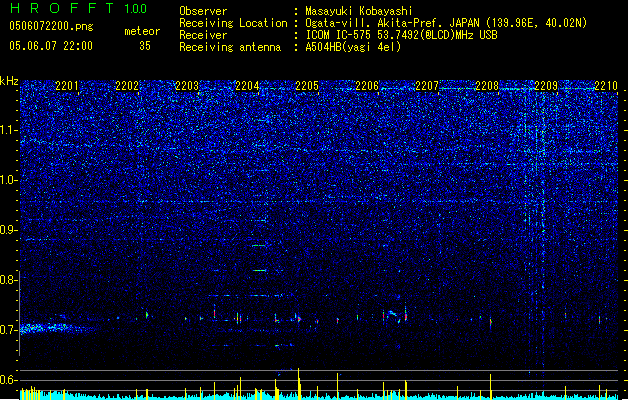
Task: Click the 'Observer' field label
Action: [x=203, y=11]
